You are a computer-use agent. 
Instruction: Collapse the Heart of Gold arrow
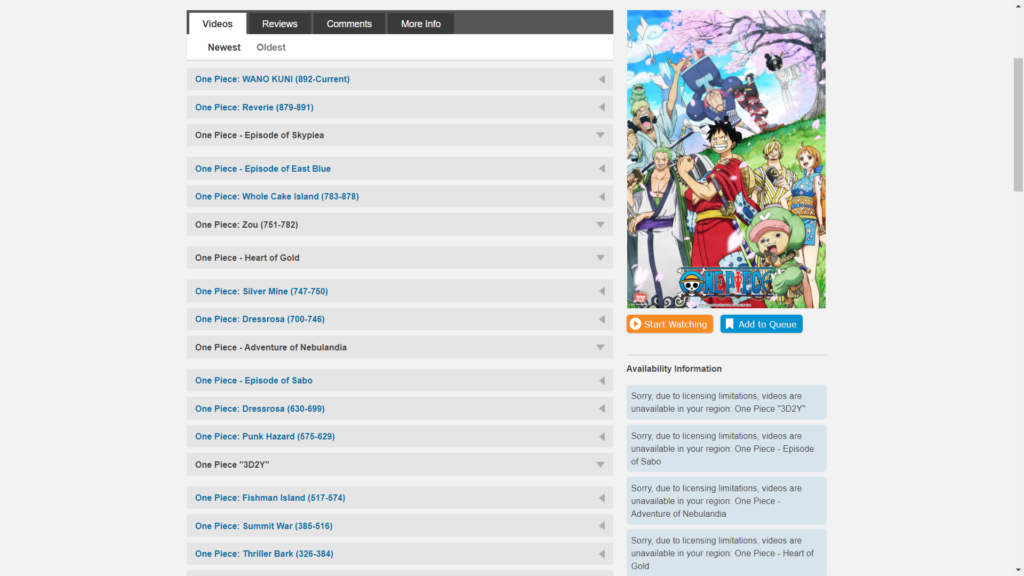click(600, 258)
